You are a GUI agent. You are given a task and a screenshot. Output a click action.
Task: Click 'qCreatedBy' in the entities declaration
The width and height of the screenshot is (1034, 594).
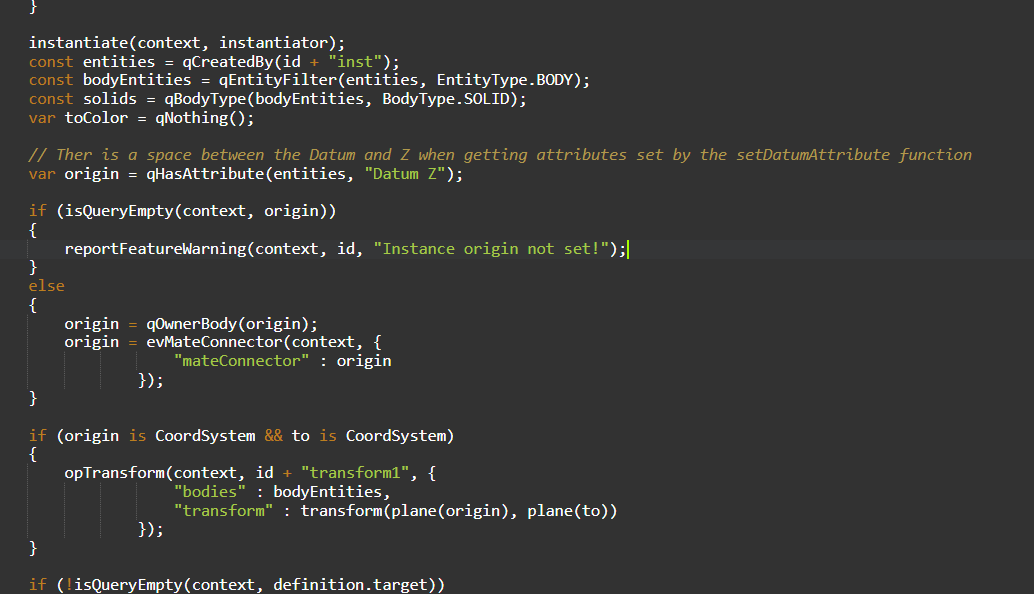coord(228,62)
